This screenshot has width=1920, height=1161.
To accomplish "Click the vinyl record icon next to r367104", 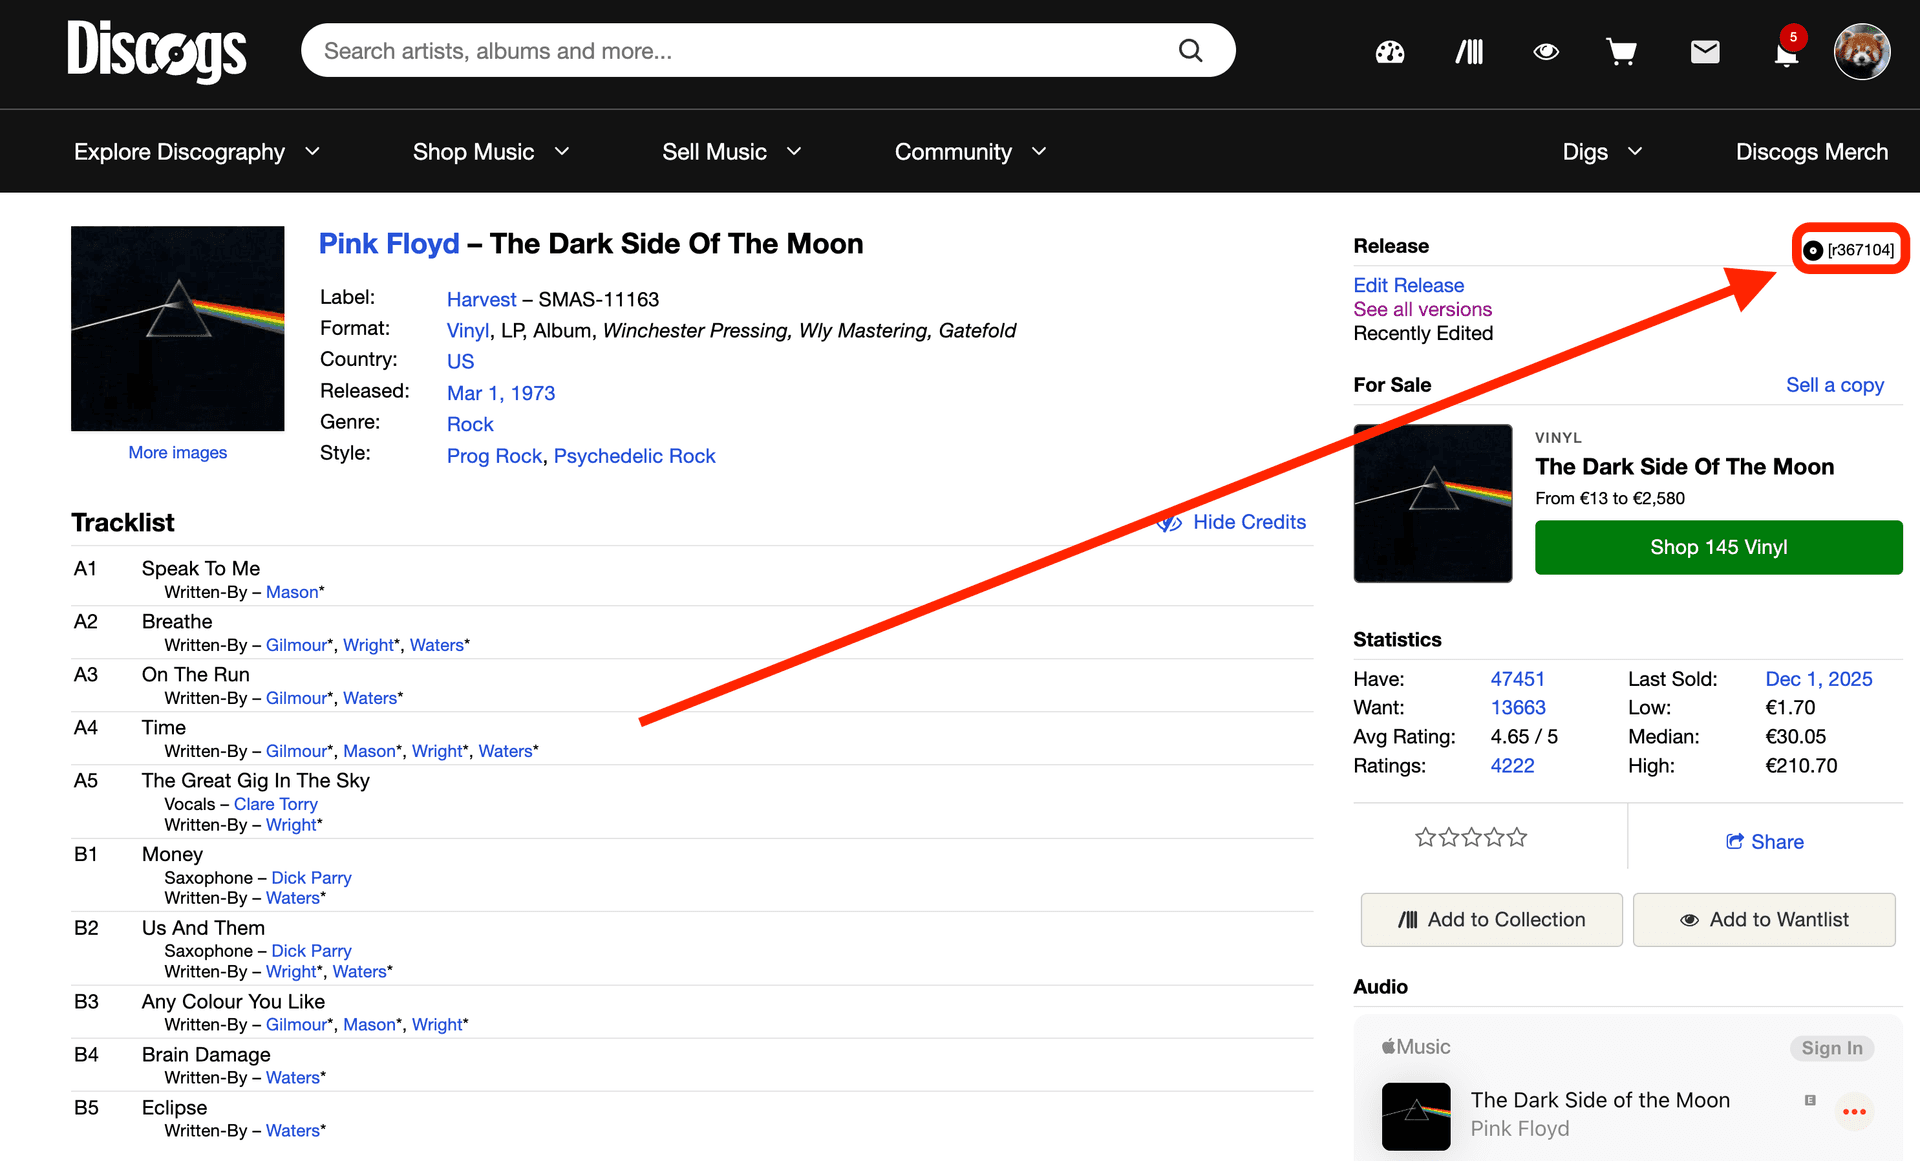I will point(1813,249).
